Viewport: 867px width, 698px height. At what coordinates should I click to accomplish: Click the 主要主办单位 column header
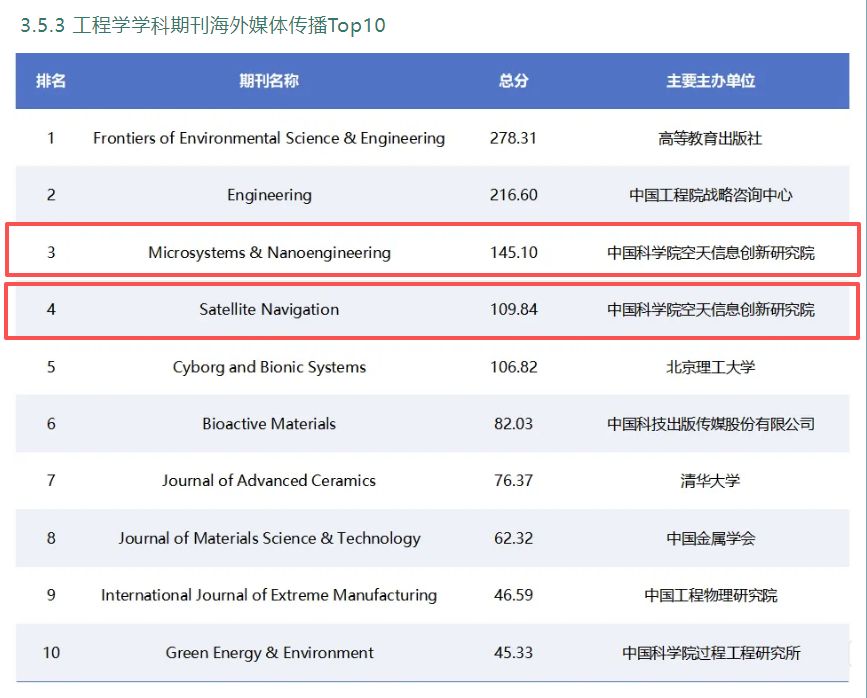pos(710,81)
